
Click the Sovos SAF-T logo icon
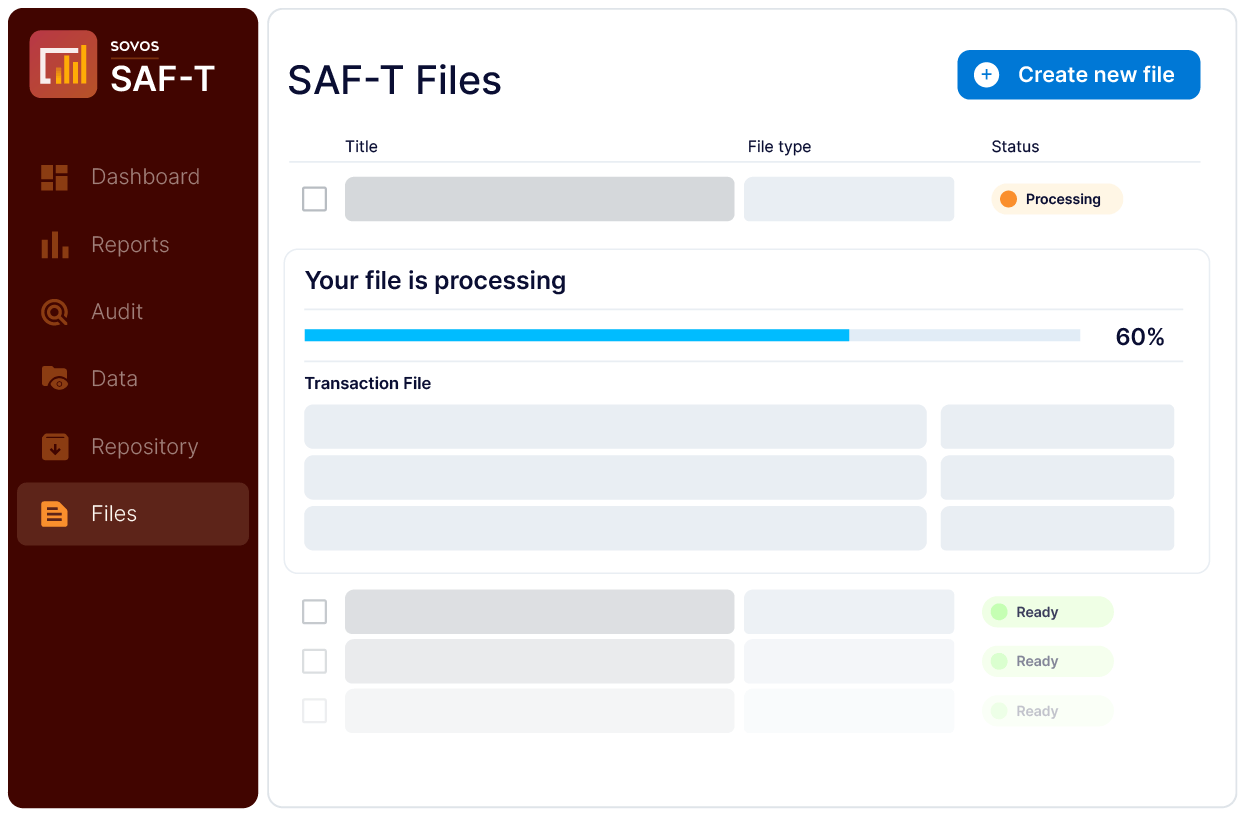[63, 64]
